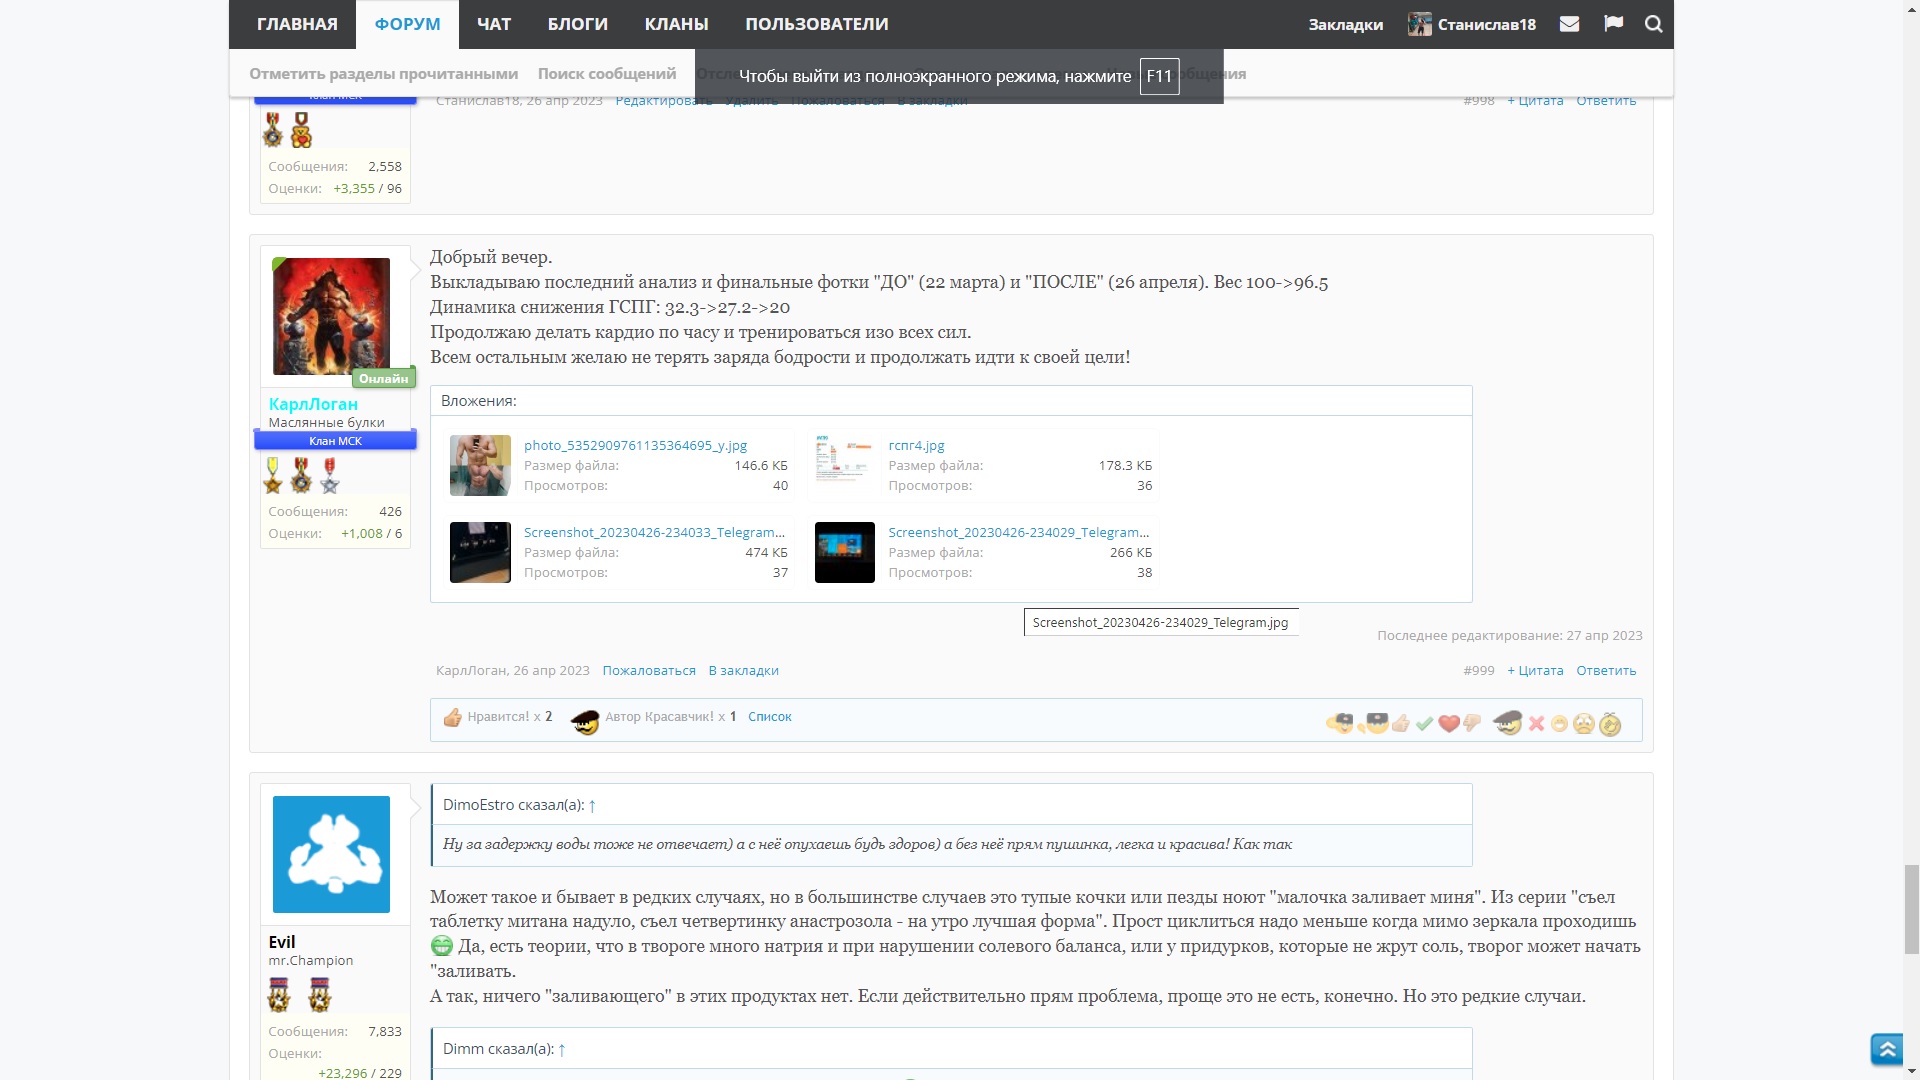Click the scroll-to-top double-arrow button
This screenshot has width=1920, height=1080.
1886,1049
